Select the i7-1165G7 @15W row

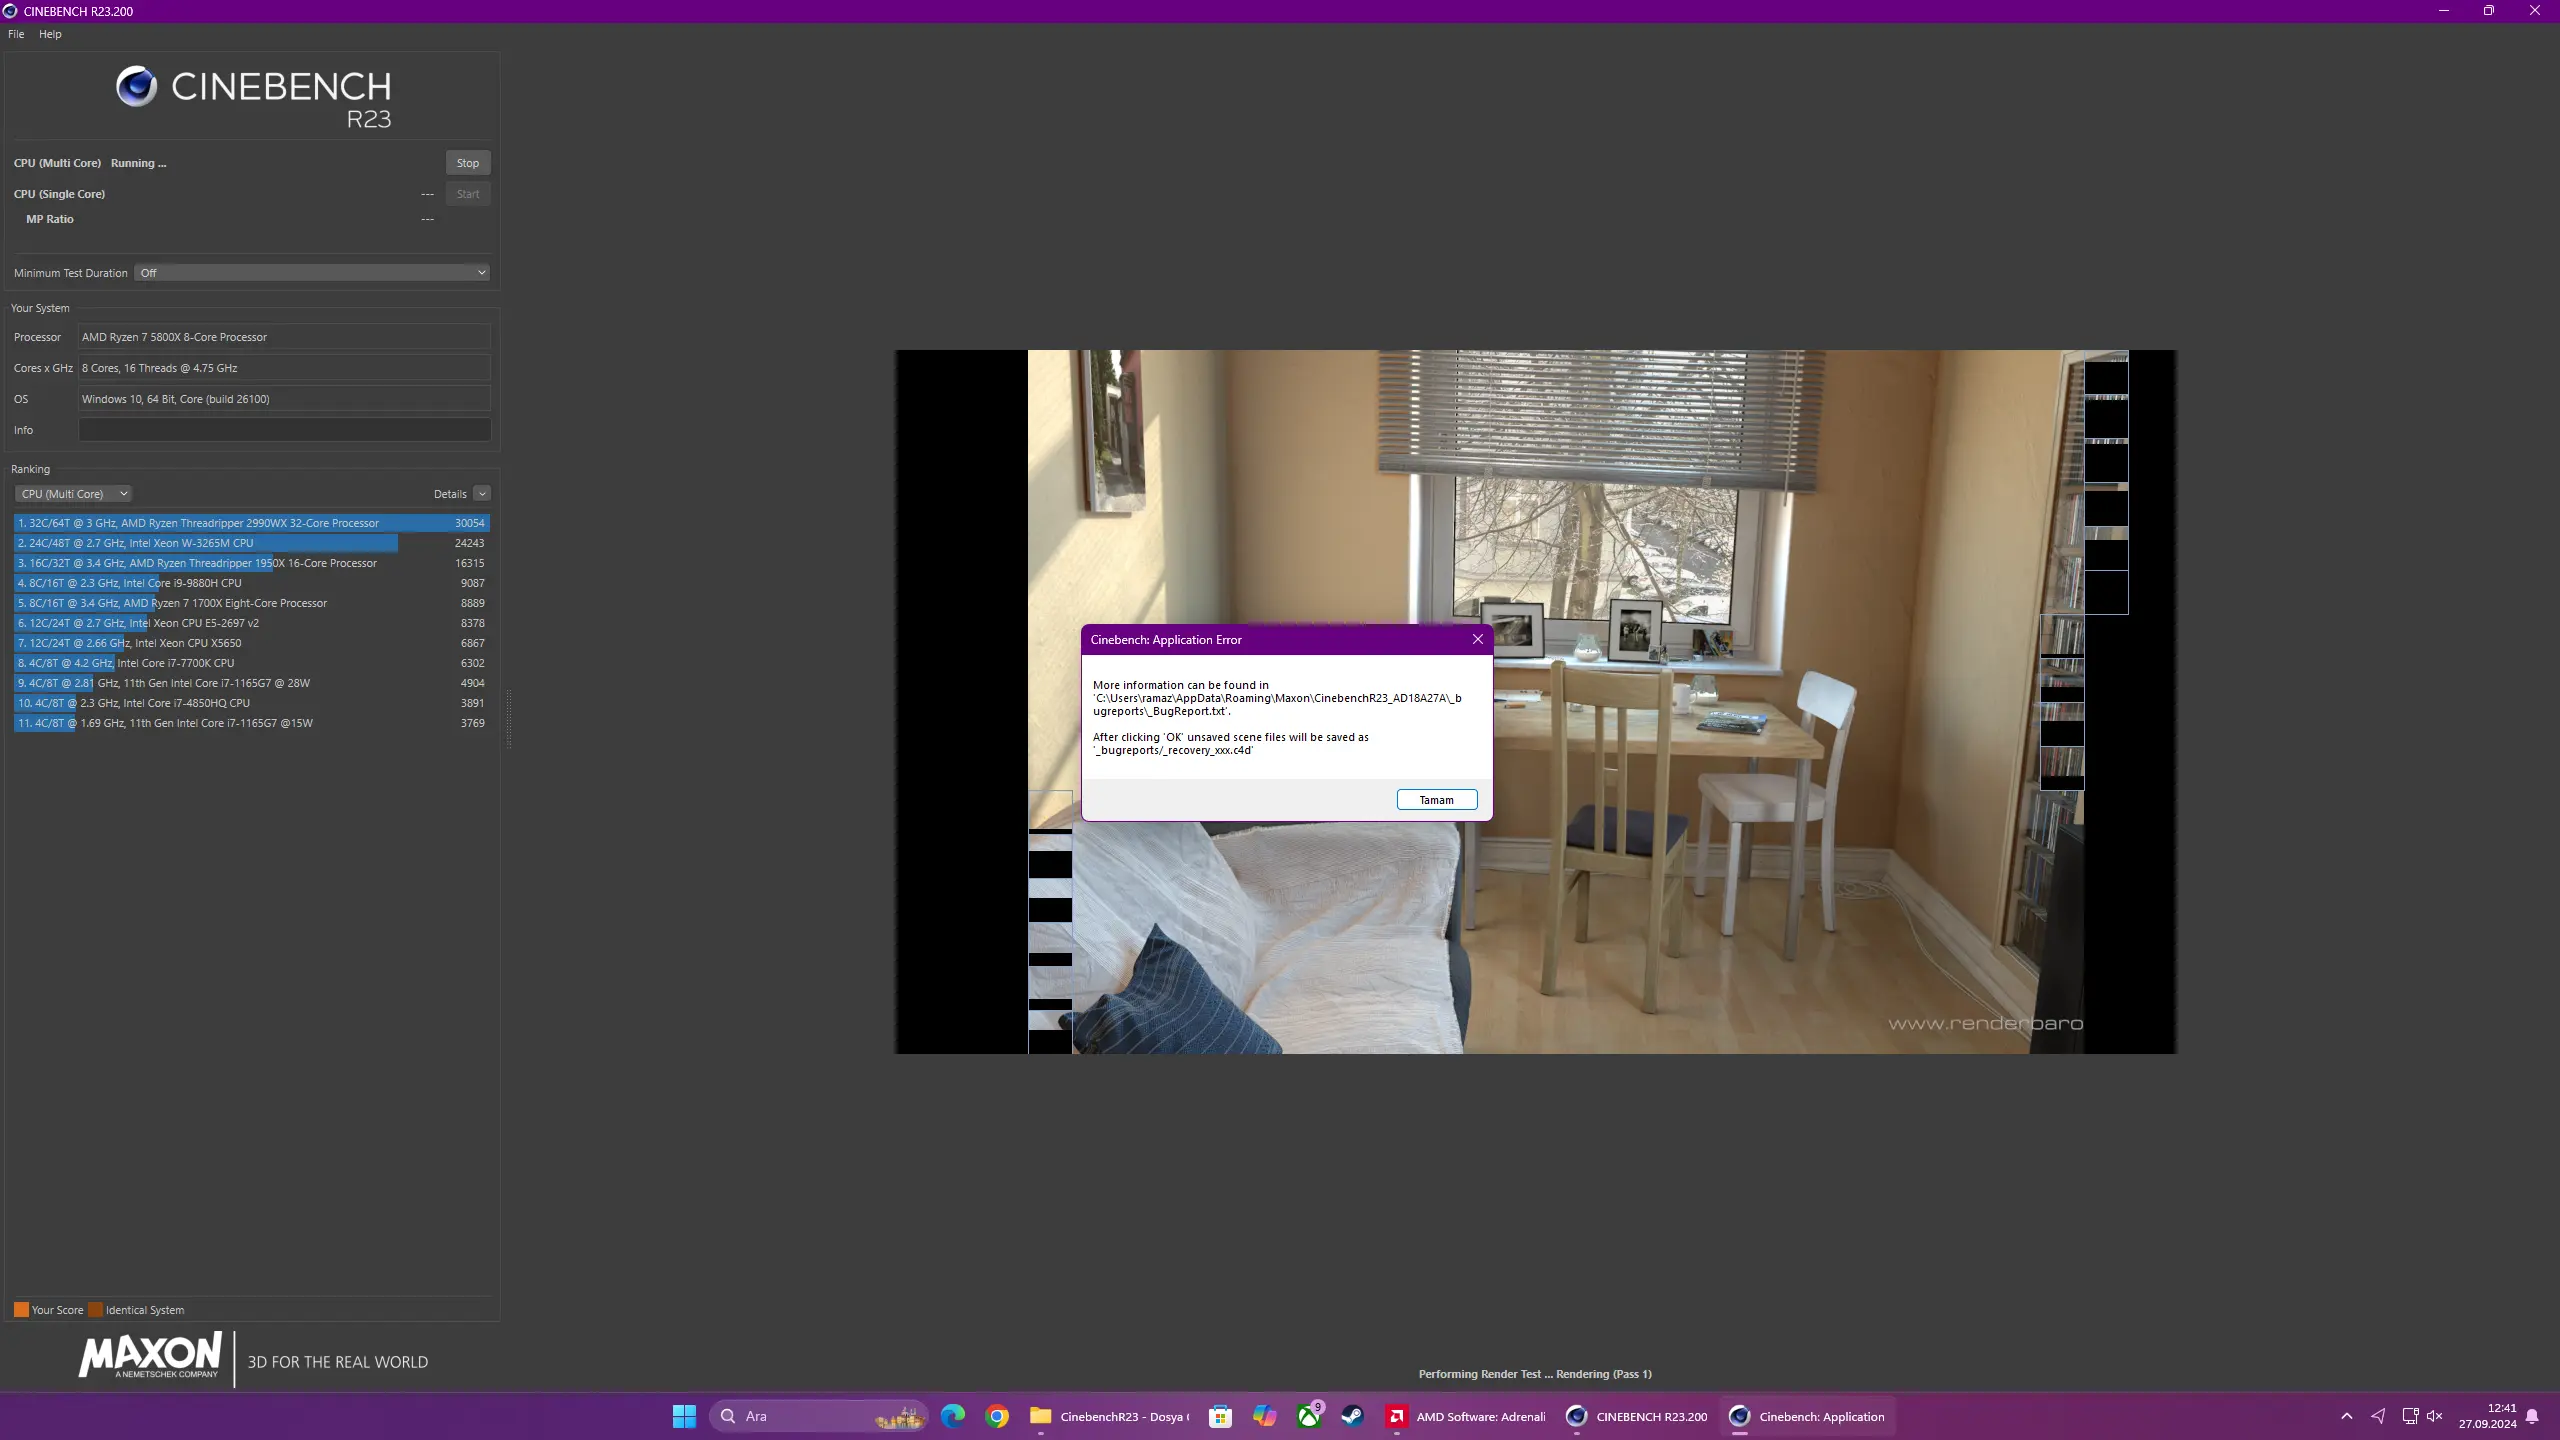click(x=252, y=723)
